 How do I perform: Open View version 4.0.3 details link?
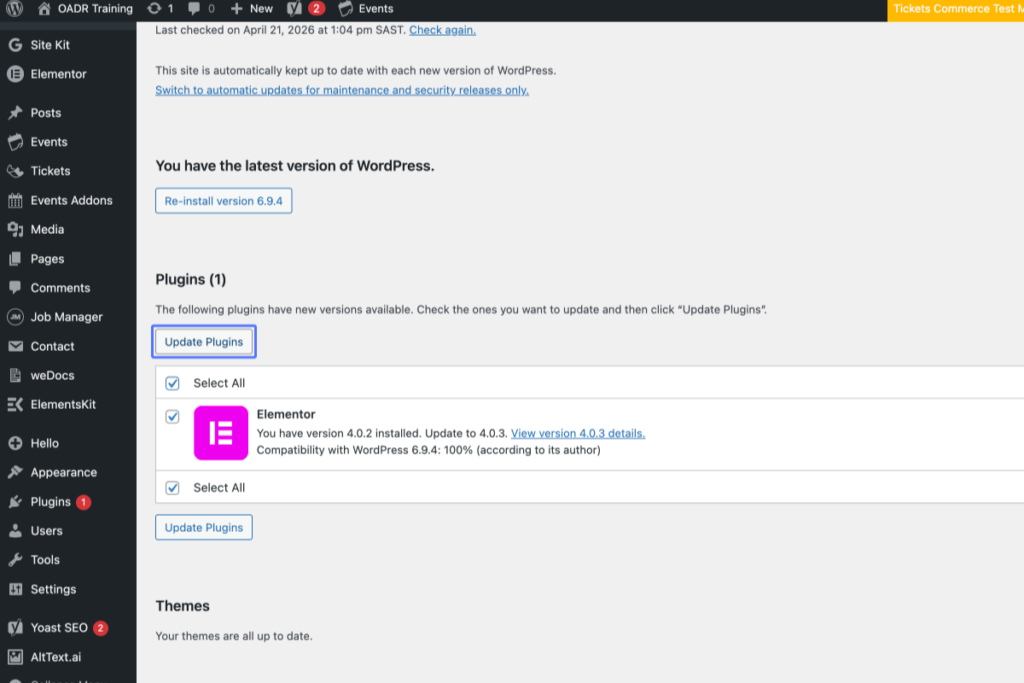point(578,433)
